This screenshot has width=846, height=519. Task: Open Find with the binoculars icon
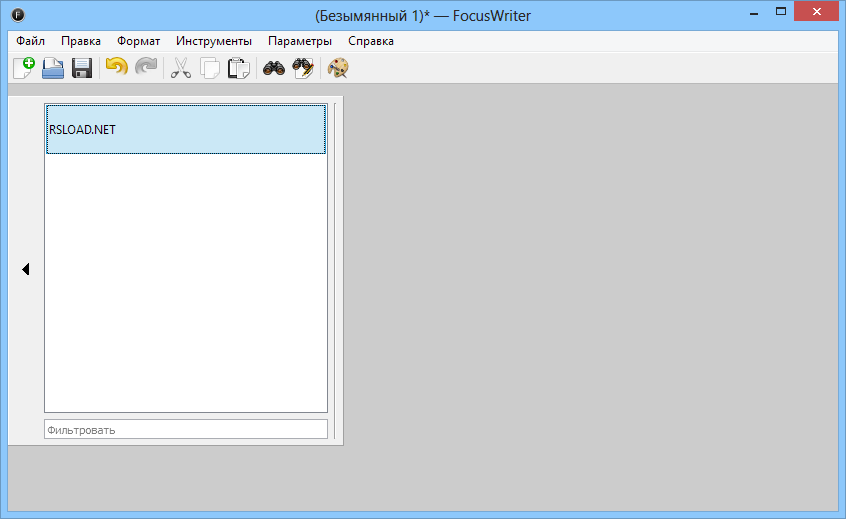pyautogui.click(x=274, y=68)
